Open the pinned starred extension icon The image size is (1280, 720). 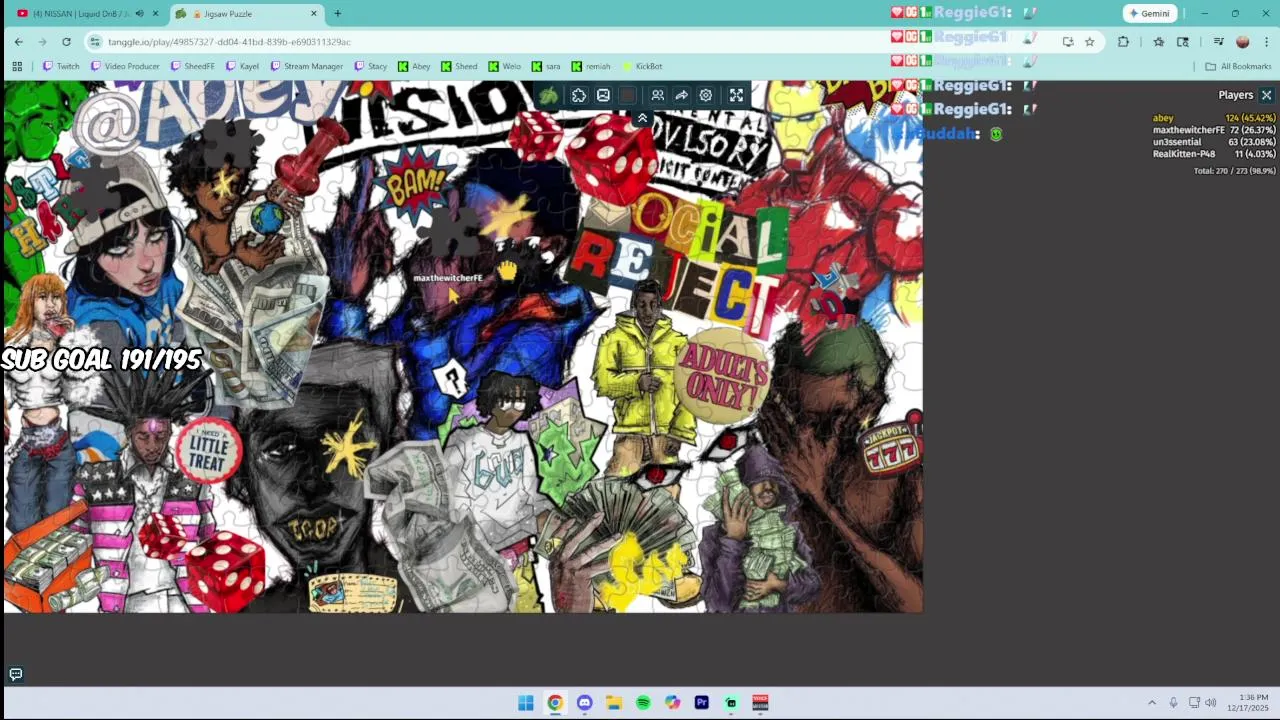tap(1158, 42)
